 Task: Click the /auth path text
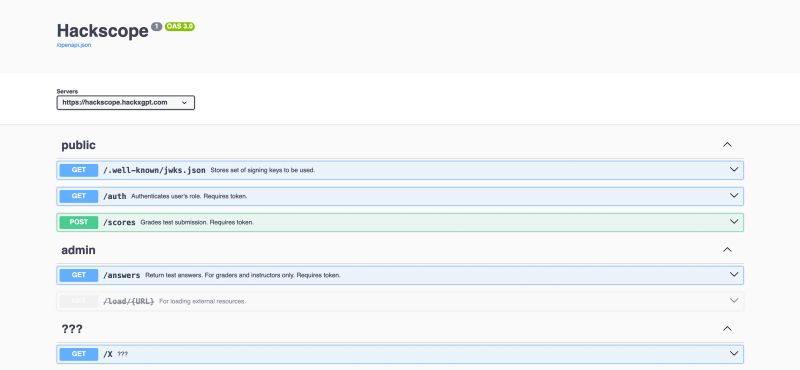point(115,196)
